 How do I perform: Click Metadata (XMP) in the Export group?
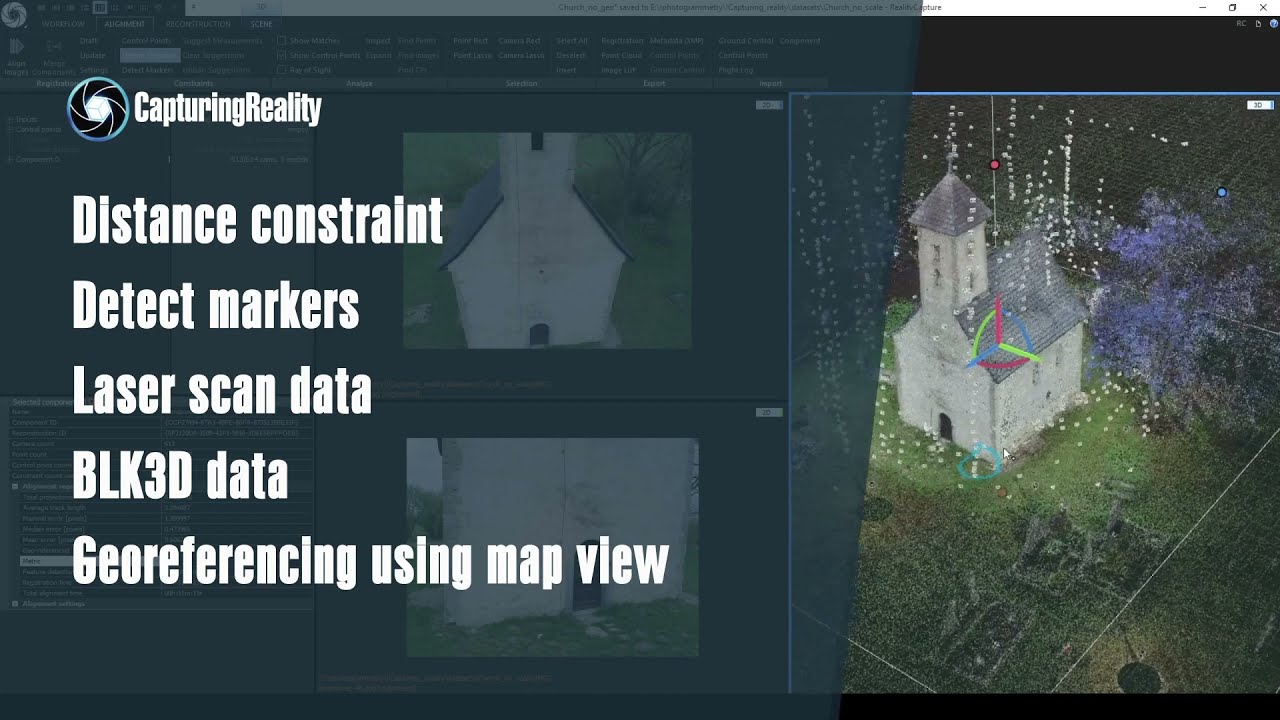click(677, 41)
